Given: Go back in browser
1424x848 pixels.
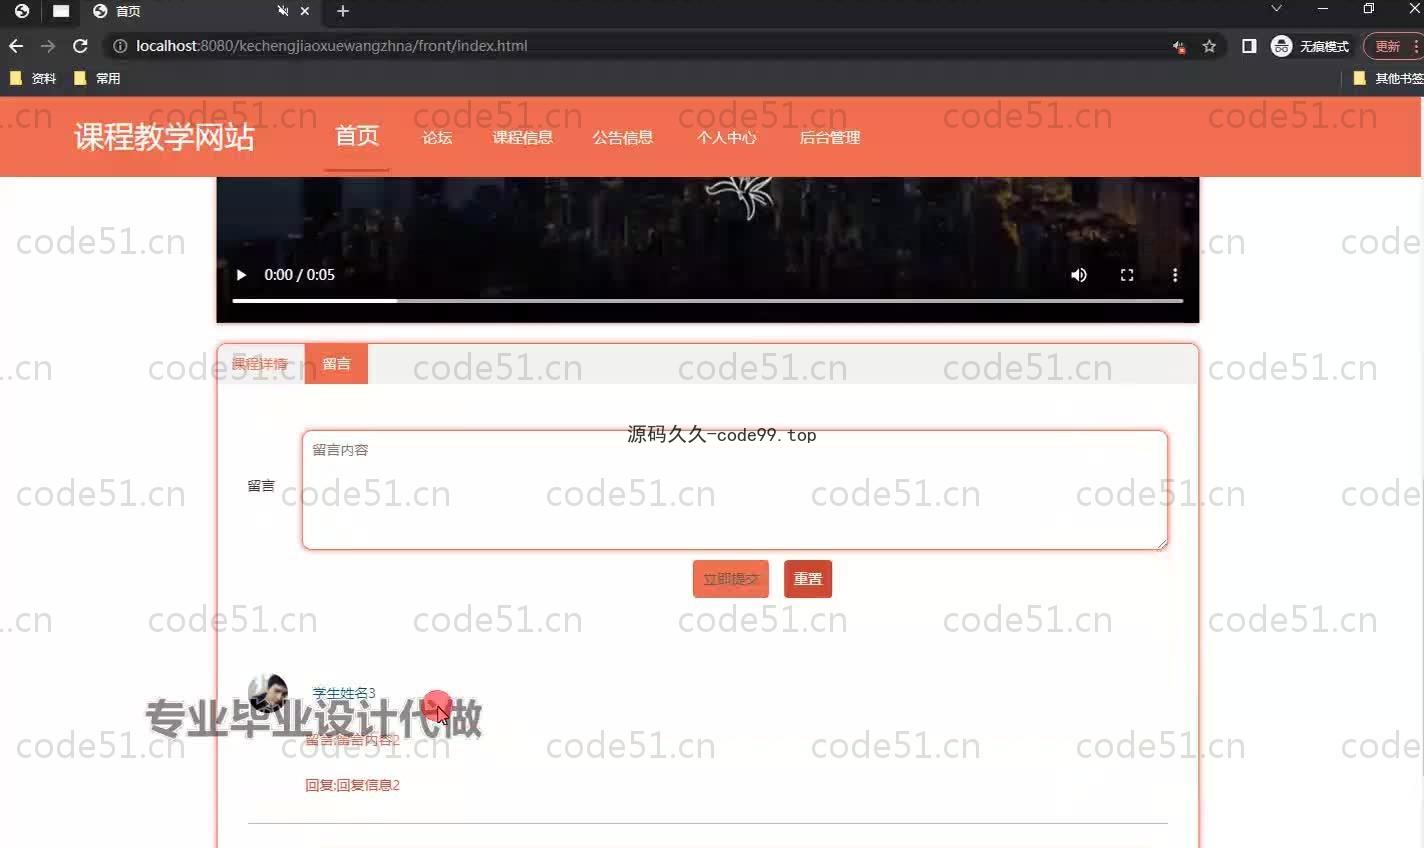Looking at the screenshot, I should click(16, 46).
